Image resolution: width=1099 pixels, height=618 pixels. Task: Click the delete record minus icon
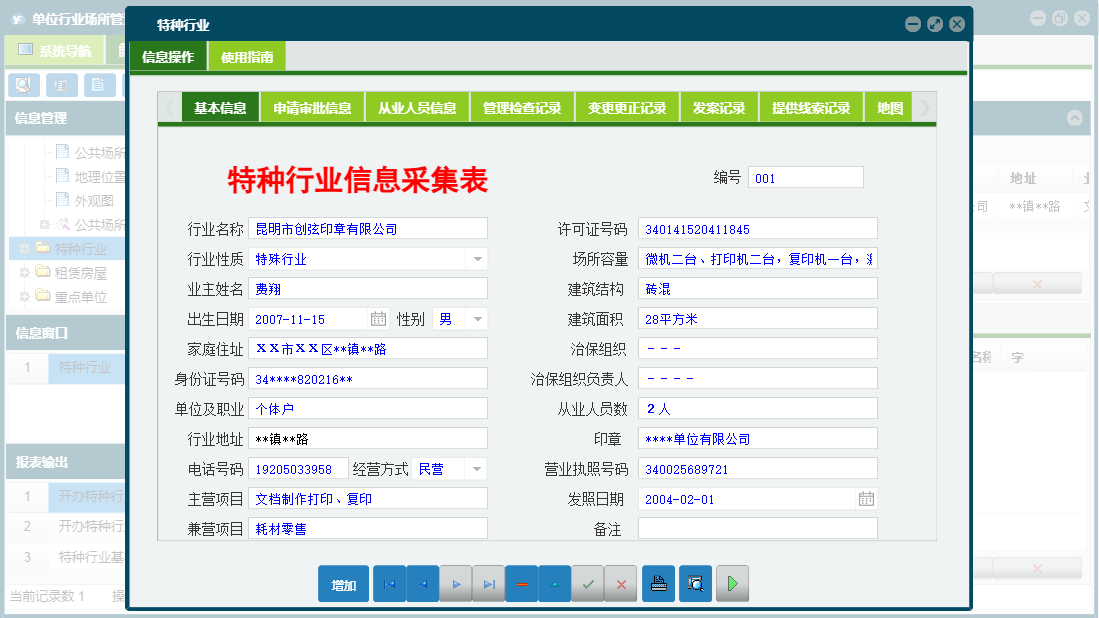tap(522, 583)
